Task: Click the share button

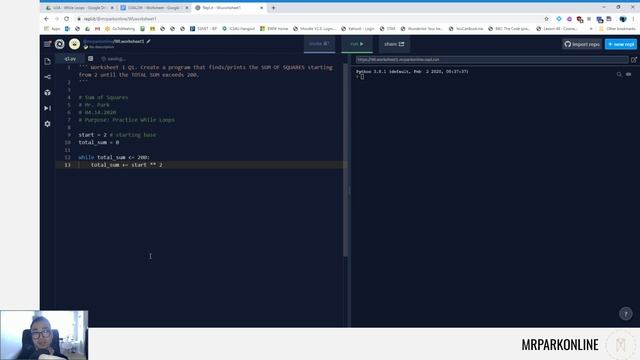Action: [x=394, y=44]
